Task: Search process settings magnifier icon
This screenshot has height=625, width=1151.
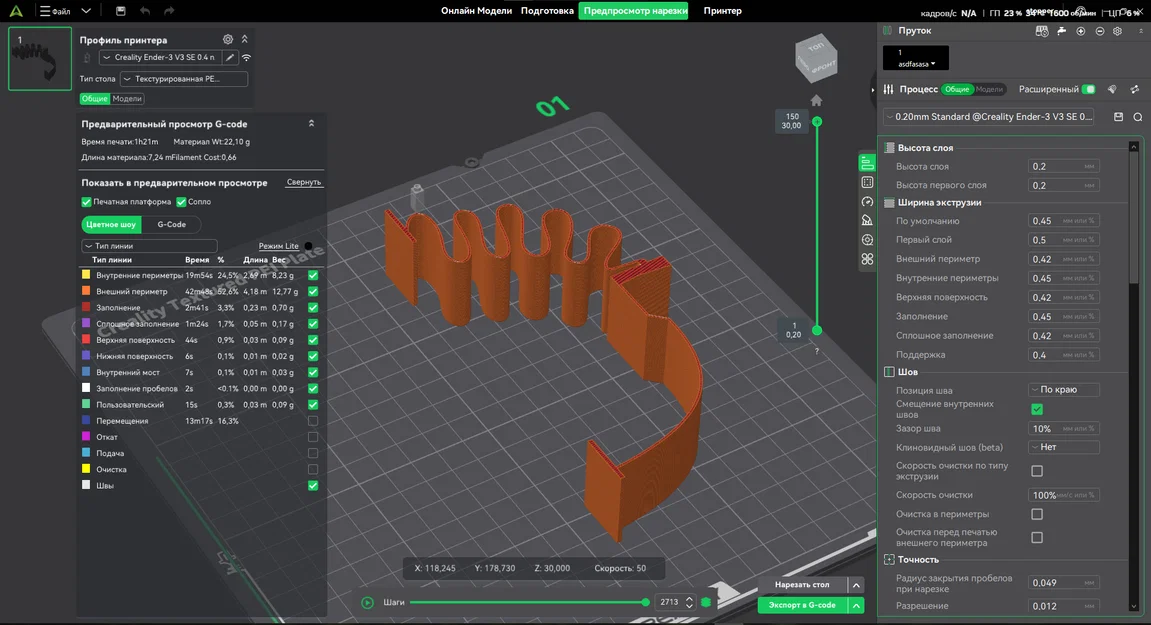Action: tap(1138, 117)
